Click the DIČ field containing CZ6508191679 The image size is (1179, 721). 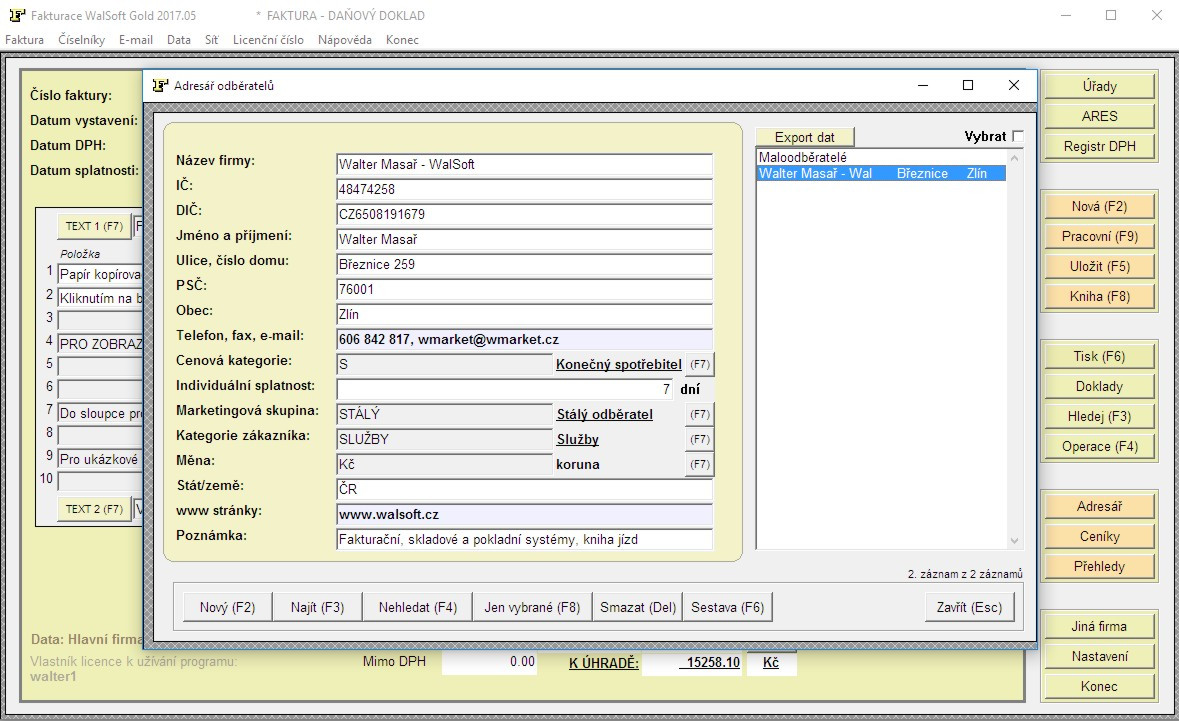click(x=524, y=214)
